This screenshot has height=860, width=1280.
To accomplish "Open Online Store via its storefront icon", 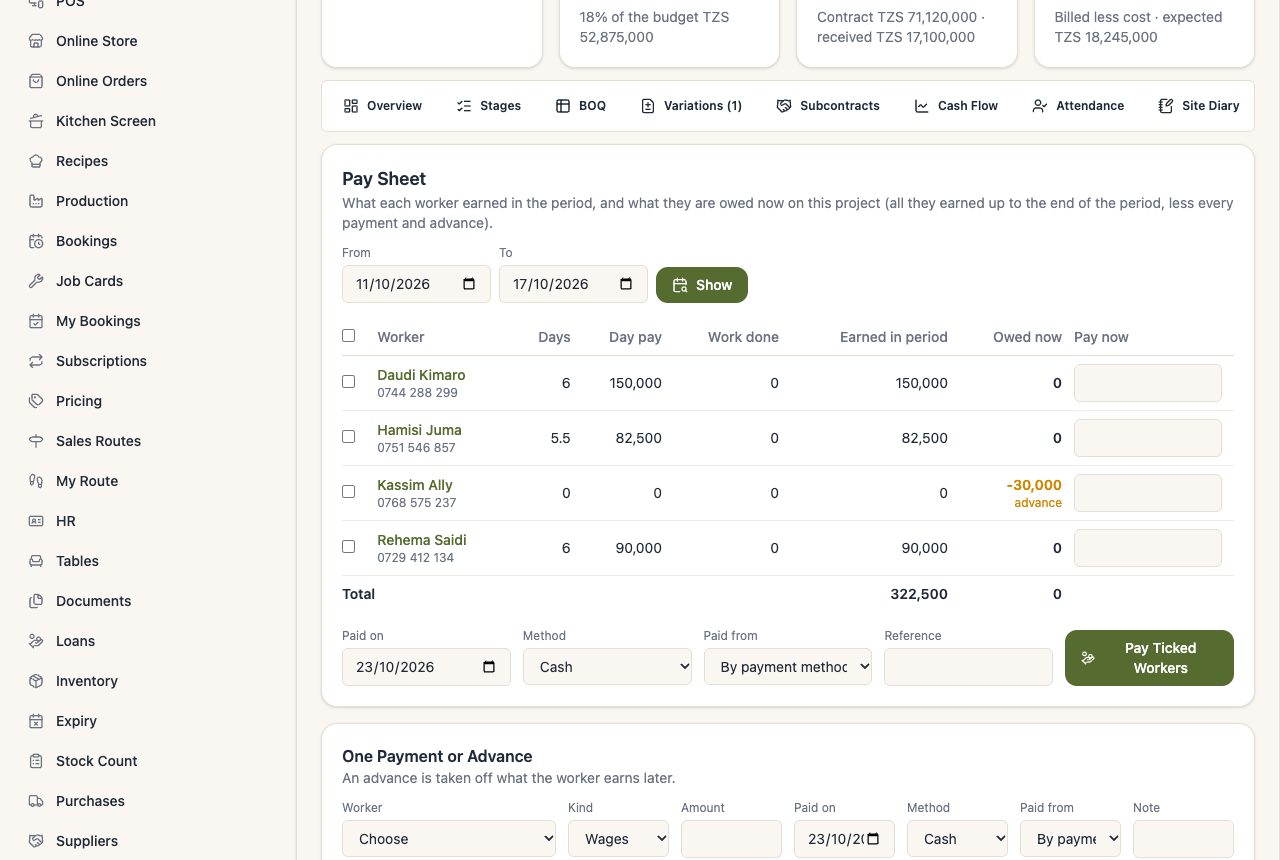I will pyautogui.click(x=36, y=41).
